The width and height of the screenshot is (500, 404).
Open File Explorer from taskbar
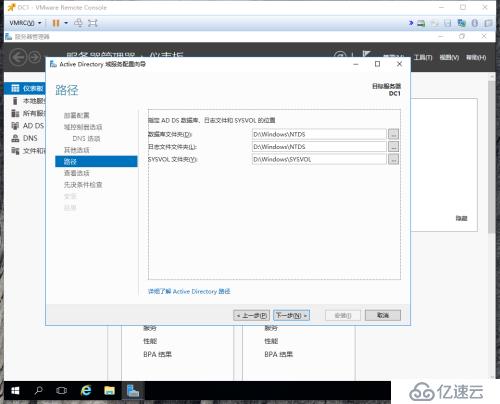(109, 390)
